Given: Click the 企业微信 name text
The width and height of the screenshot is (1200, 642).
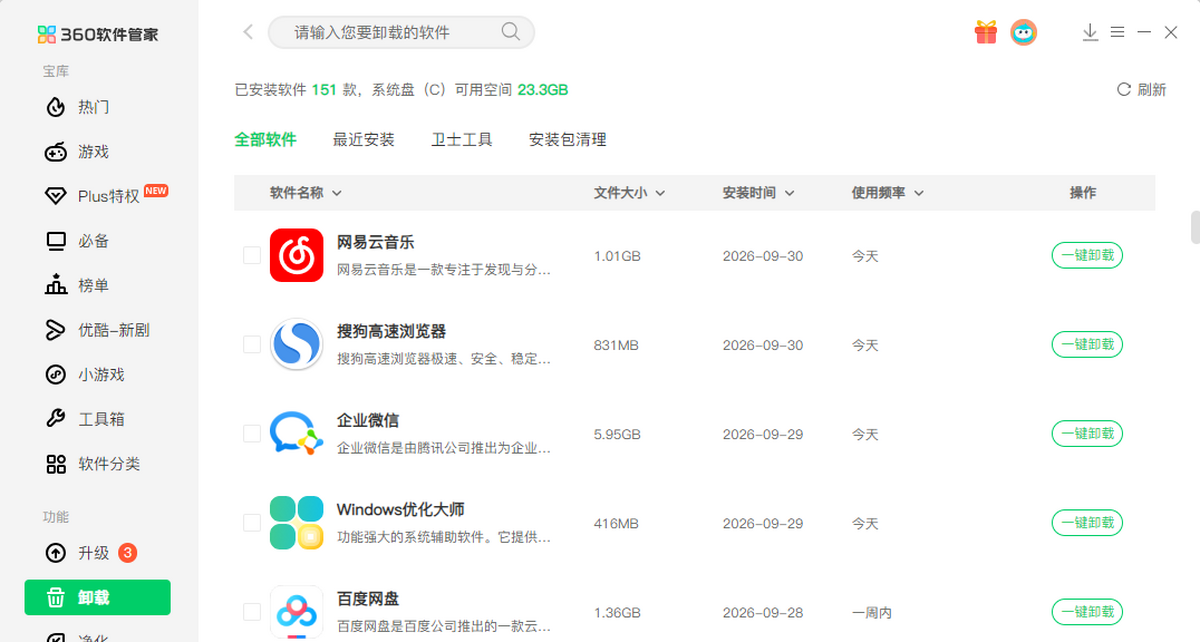Looking at the screenshot, I should point(368,420).
